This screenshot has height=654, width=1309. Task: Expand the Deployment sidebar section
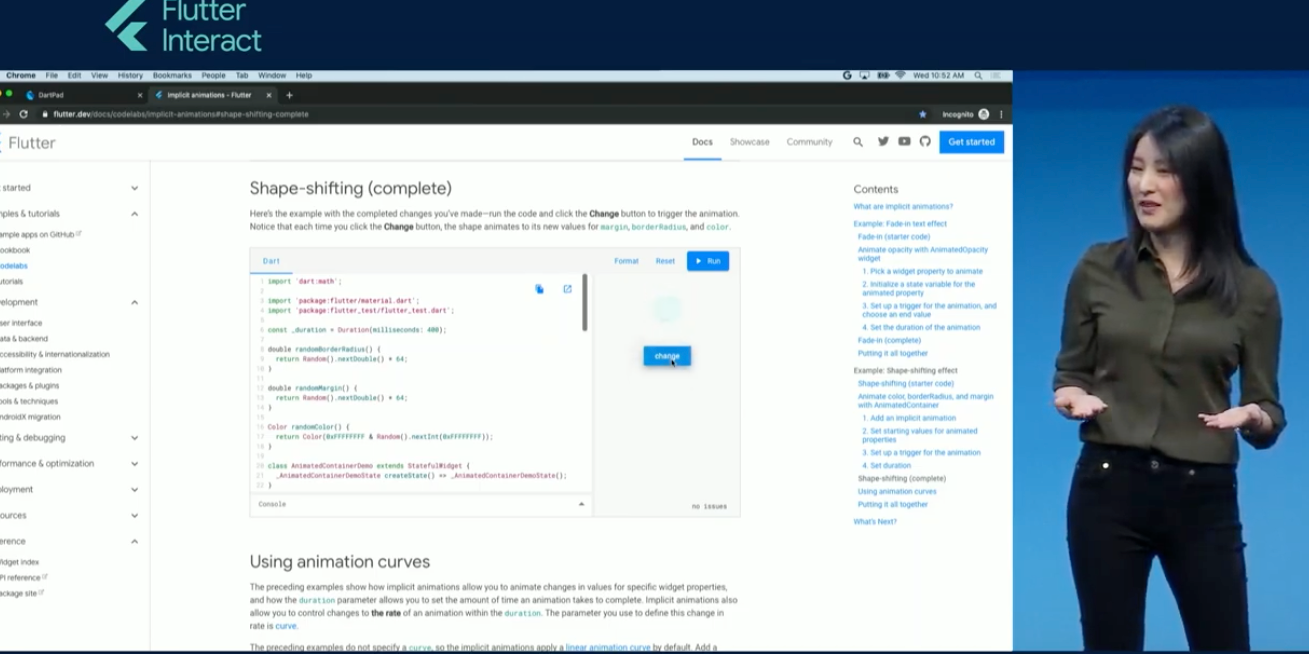[x=134, y=490]
